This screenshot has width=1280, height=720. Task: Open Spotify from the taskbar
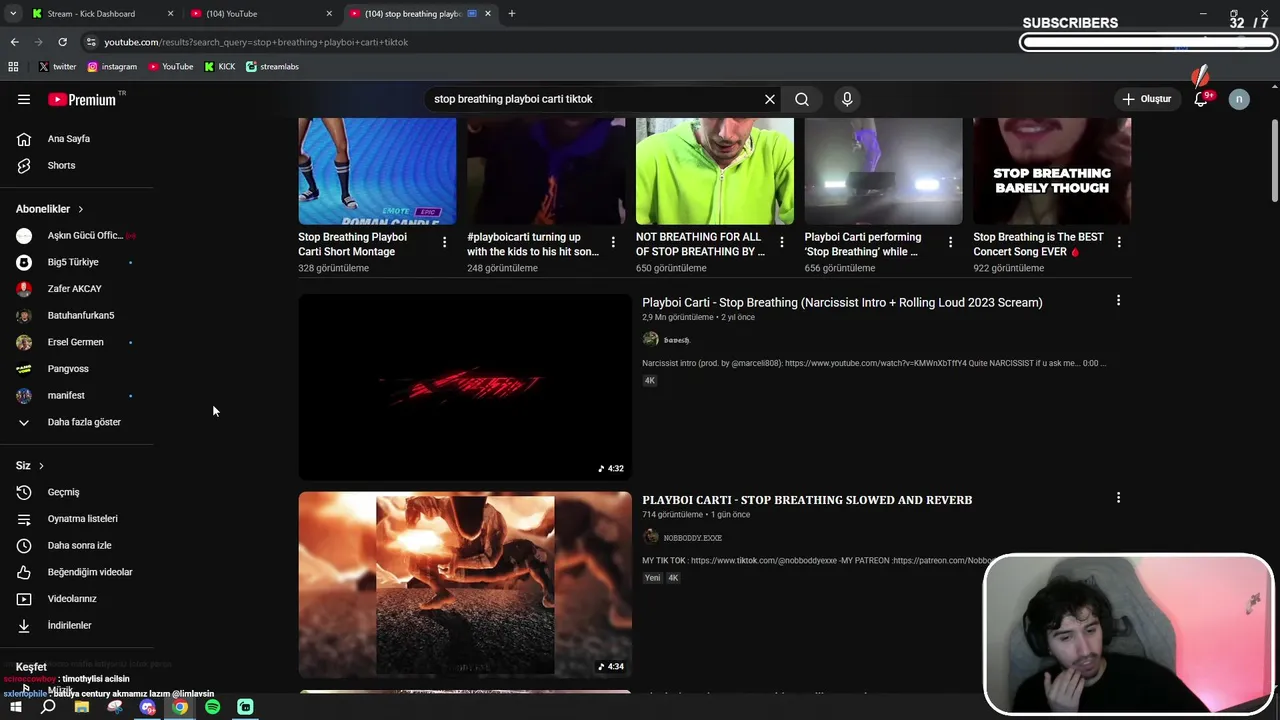(212, 707)
